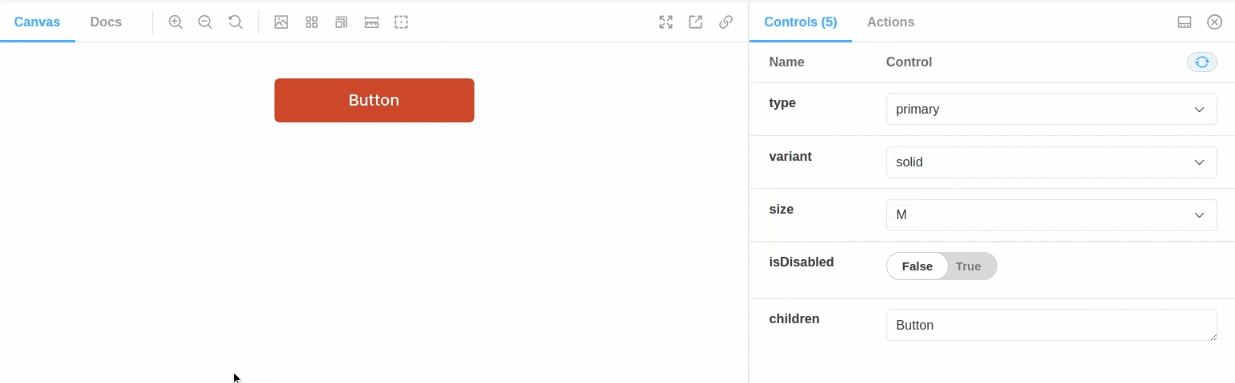The height and width of the screenshot is (383, 1235).
Task: Apply outlines to the preview
Action: click(401, 22)
